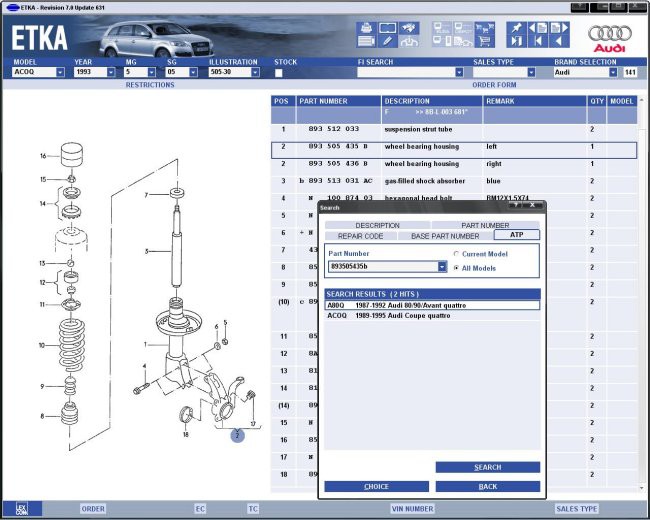Open the MG dropdown

(x=151, y=72)
